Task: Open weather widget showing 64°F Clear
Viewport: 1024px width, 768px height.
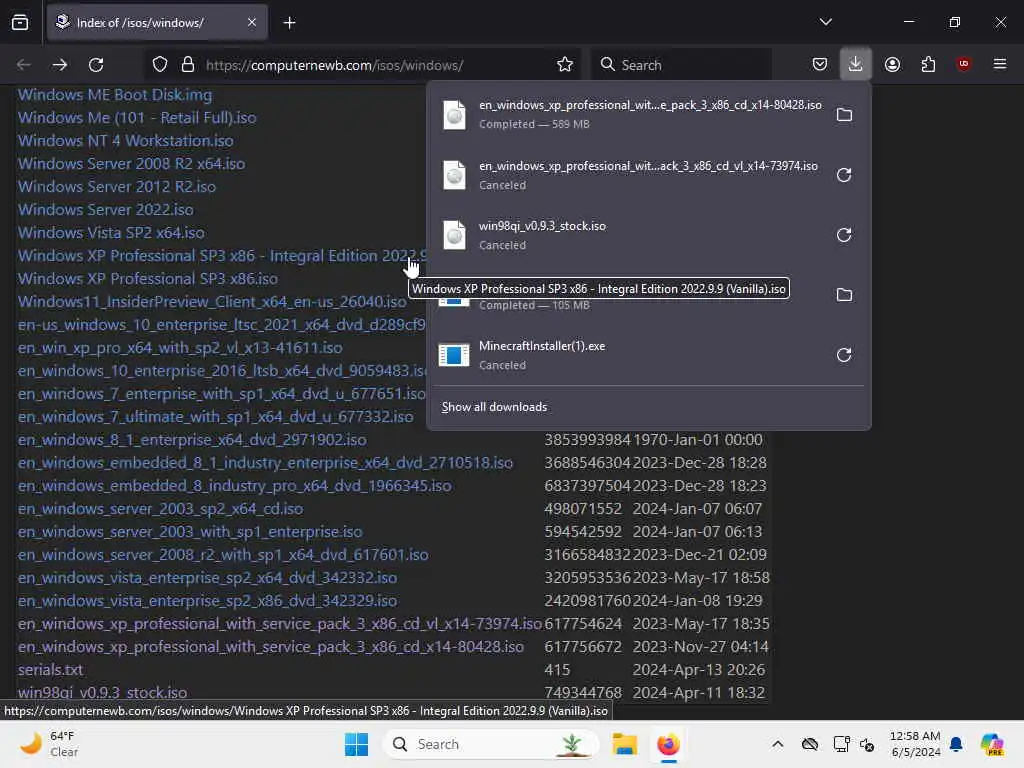Action: coord(49,744)
